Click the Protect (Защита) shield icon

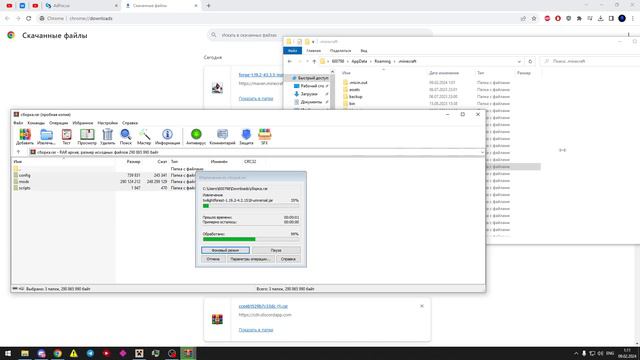click(x=246, y=137)
